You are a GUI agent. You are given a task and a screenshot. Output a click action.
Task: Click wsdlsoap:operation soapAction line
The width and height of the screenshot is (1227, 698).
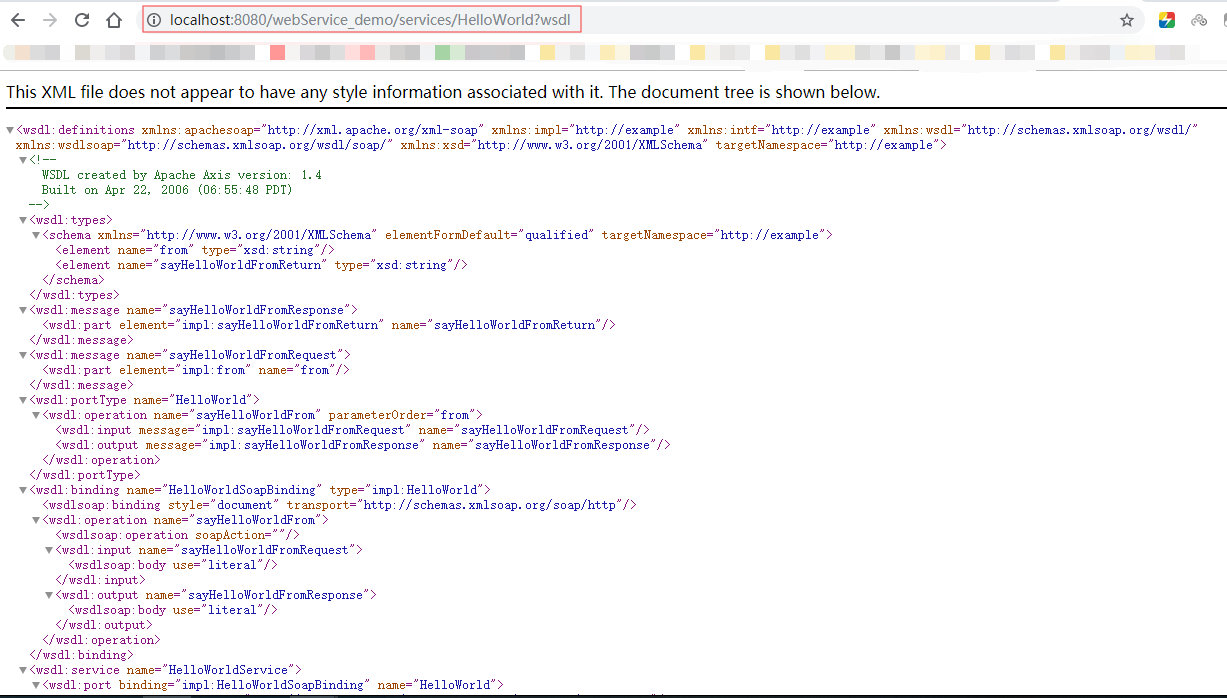(x=177, y=535)
